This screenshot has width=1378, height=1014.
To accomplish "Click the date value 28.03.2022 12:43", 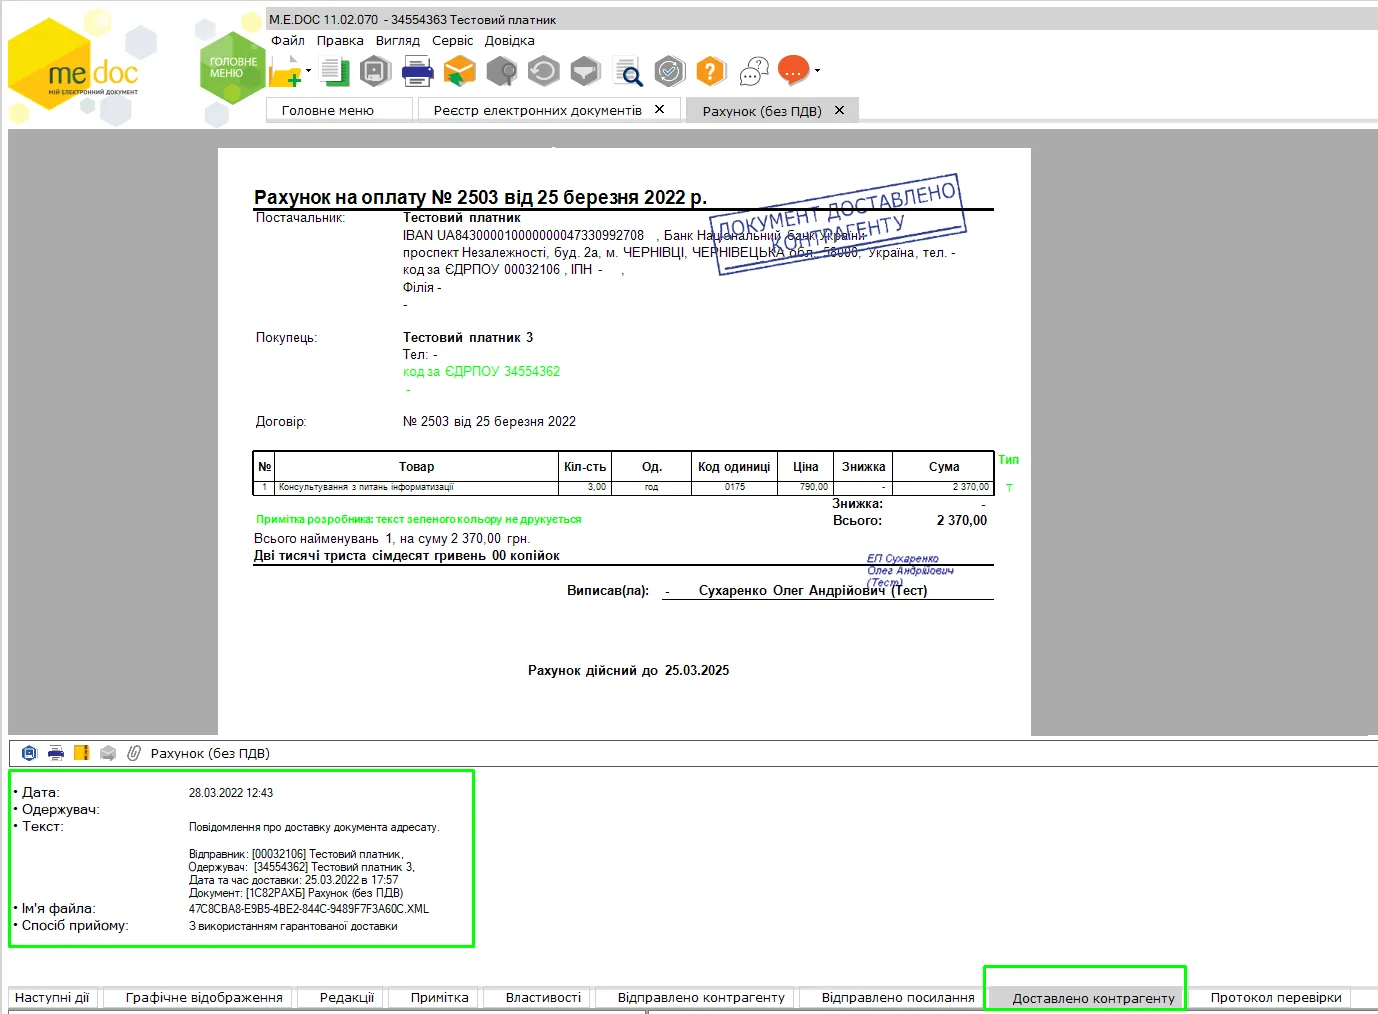I will (231, 793).
